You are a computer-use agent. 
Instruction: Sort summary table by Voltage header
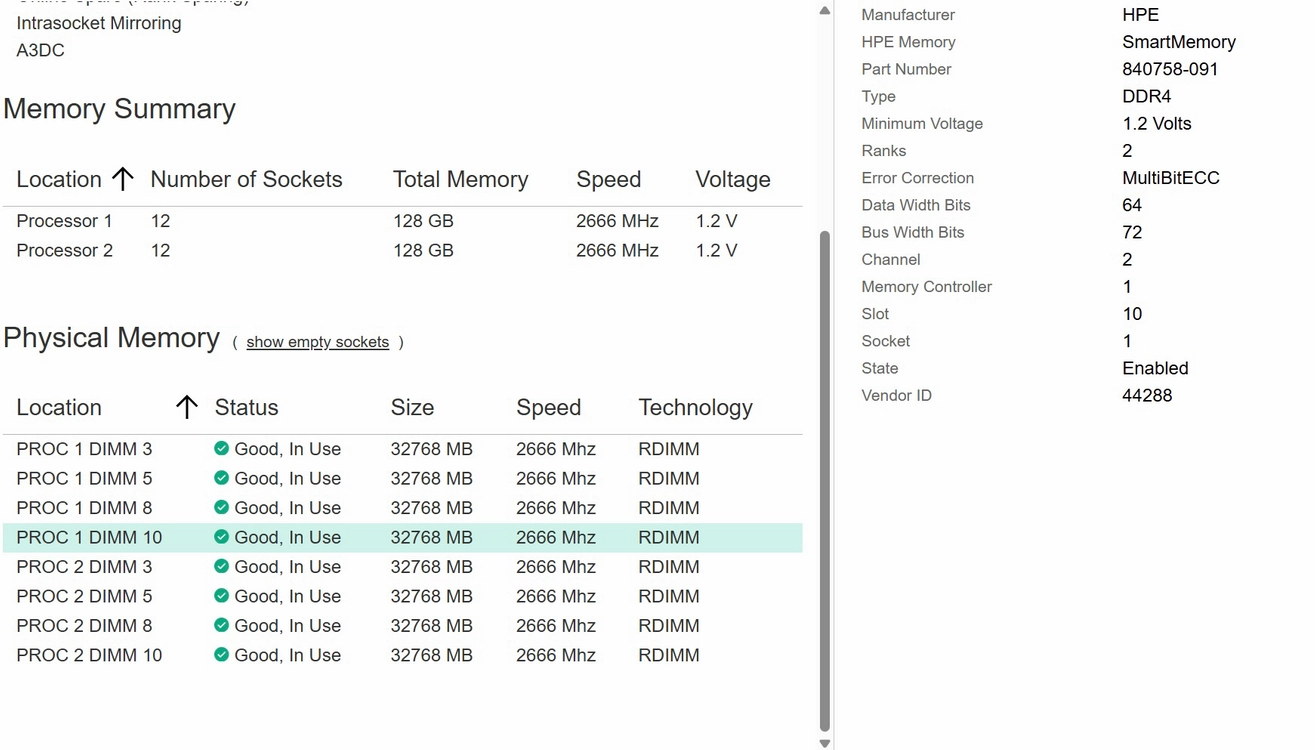tap(733, 179)
